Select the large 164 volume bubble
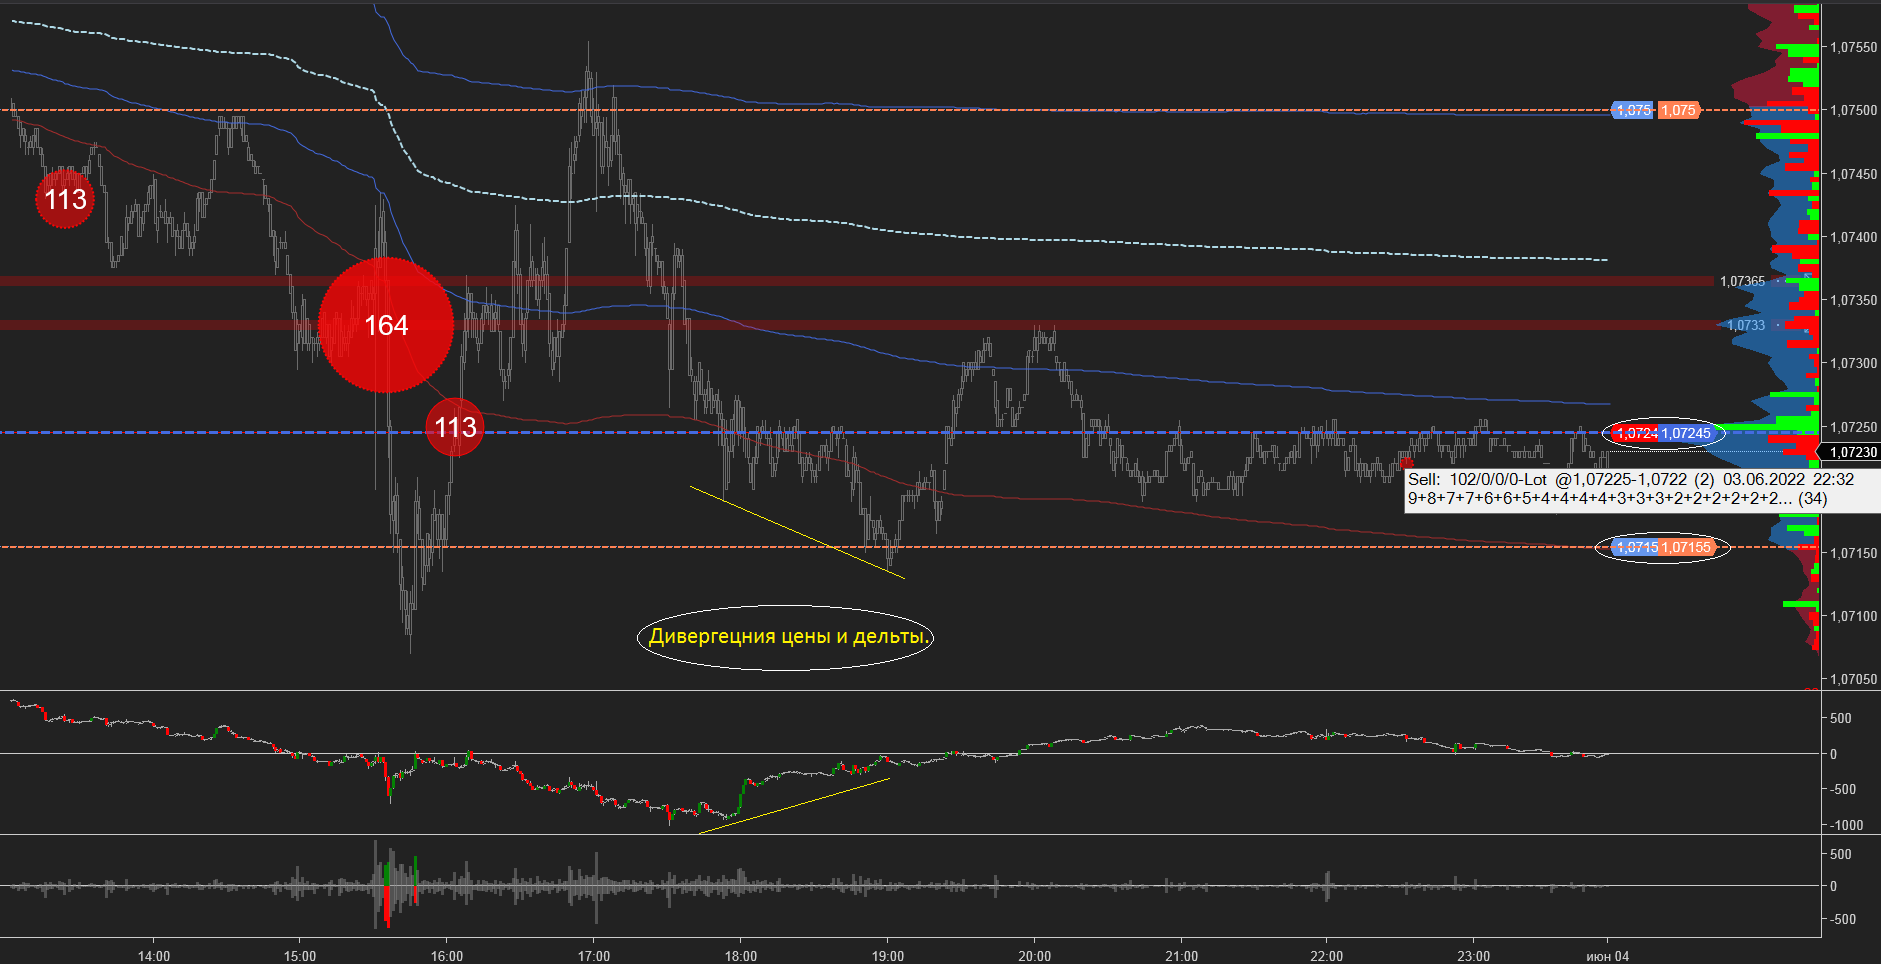Viewport: 1881px width, 964px height. click(x=386, y=325)
